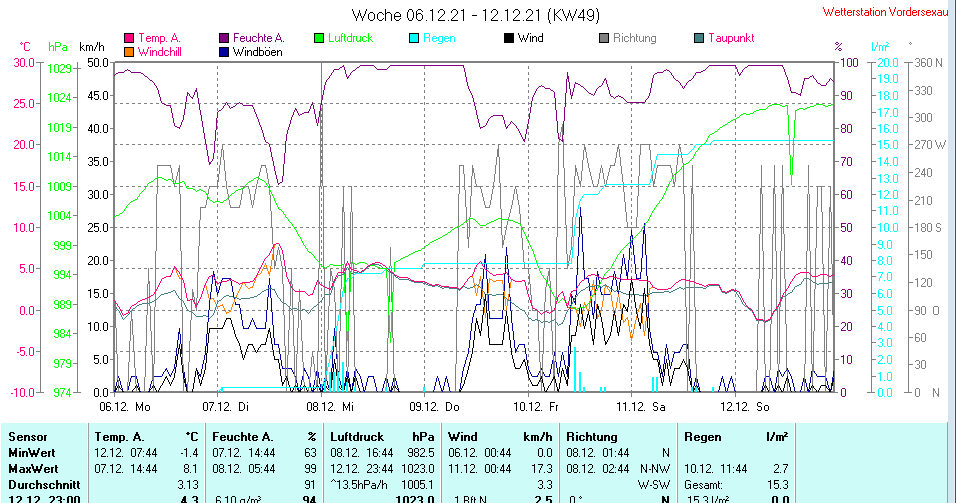Screen dimensions: 956x503
Task: Click the pink Temp. A. legend square
Action: pos(129,38)
